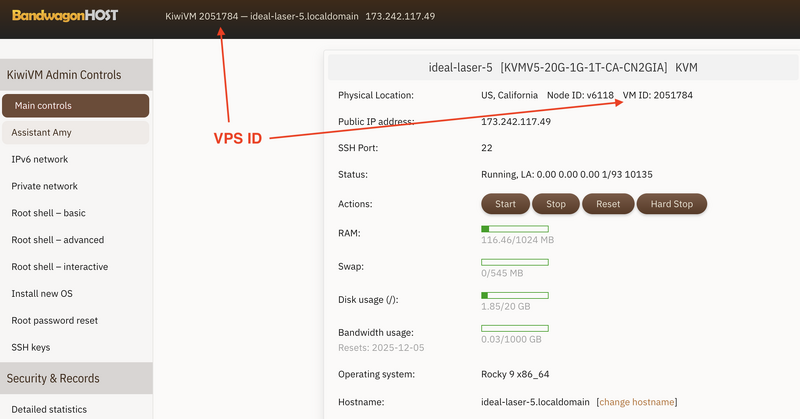Select Install new OS

pyautogui.click(x=42, y=294)
